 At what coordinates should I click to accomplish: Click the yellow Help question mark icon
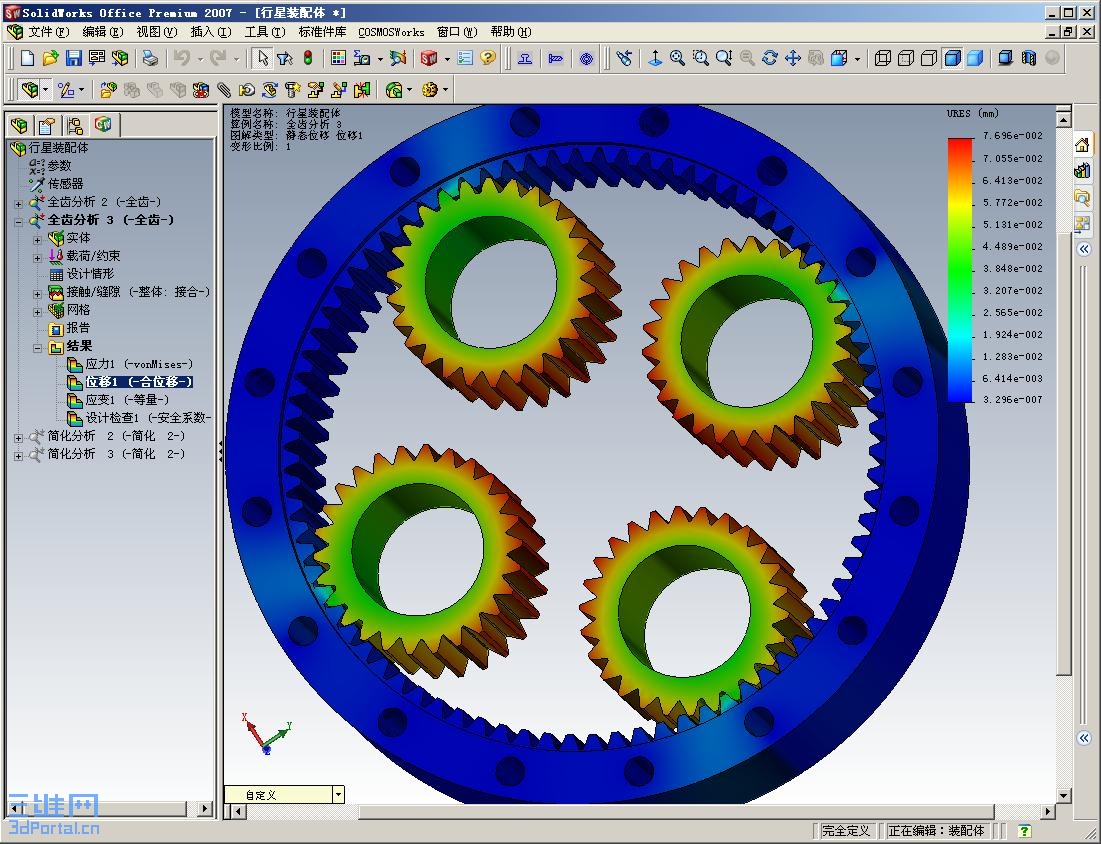click(x=488, y=58)
